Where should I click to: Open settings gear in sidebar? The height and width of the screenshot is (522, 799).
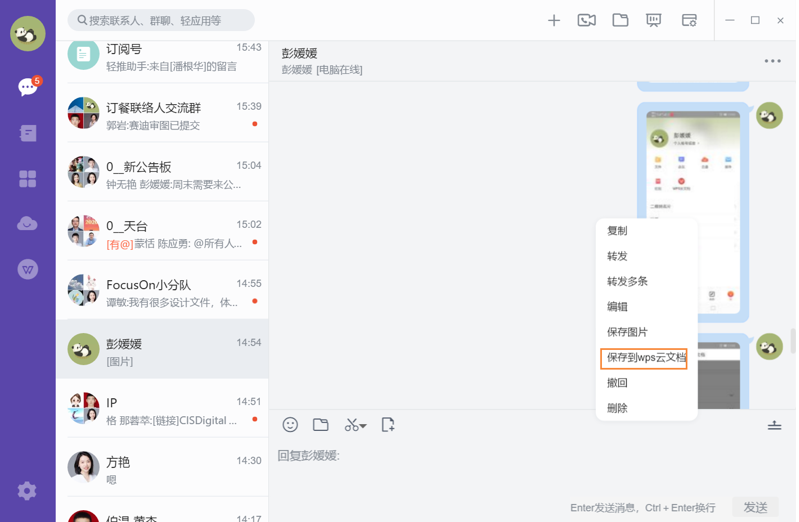pos(27,490)
